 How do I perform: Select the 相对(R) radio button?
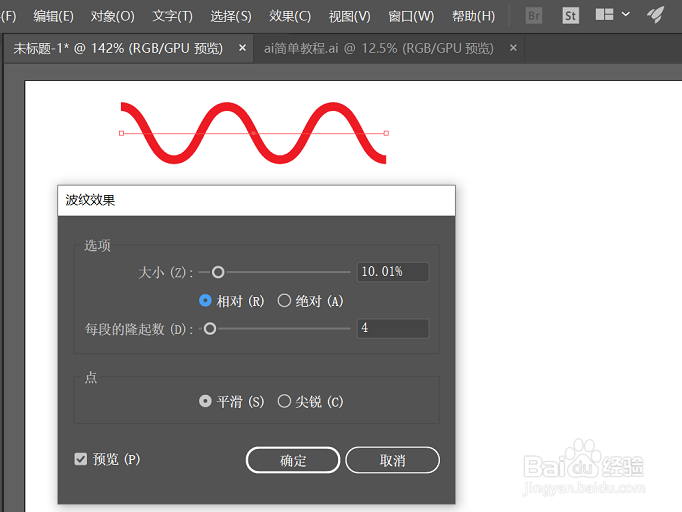(x=205, y=301)
